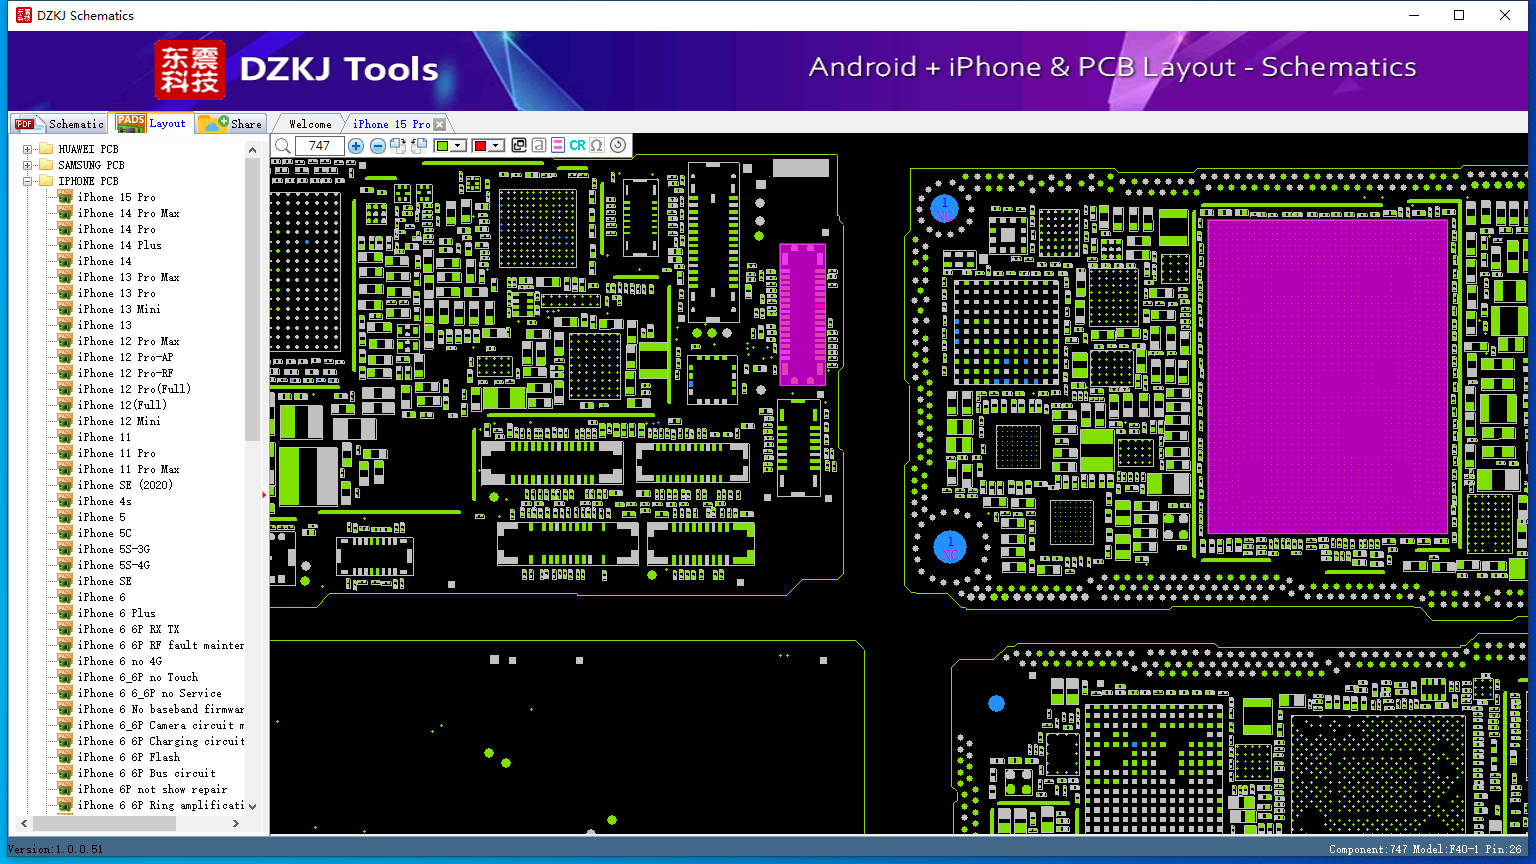Toggle the pink stripes icon
The height and width of the screenshot is (864, 1536).
click(x=557, y=146)
